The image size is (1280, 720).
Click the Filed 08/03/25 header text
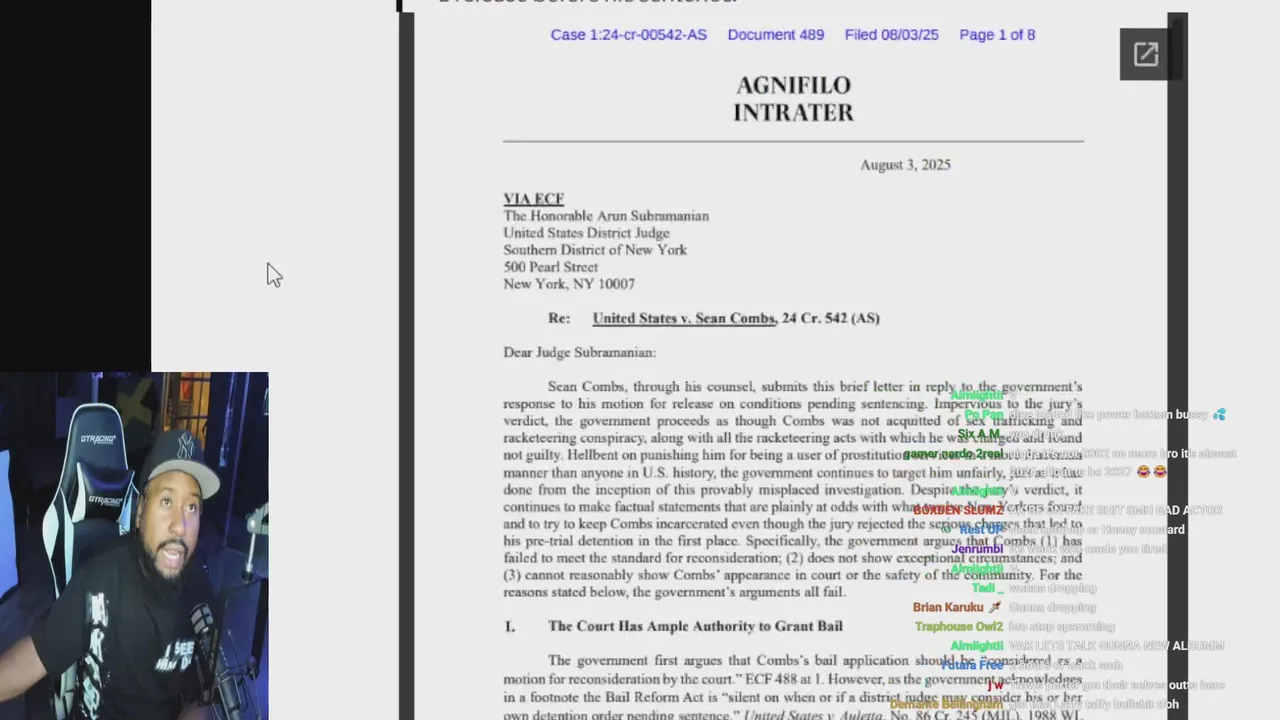pos(892,35)
